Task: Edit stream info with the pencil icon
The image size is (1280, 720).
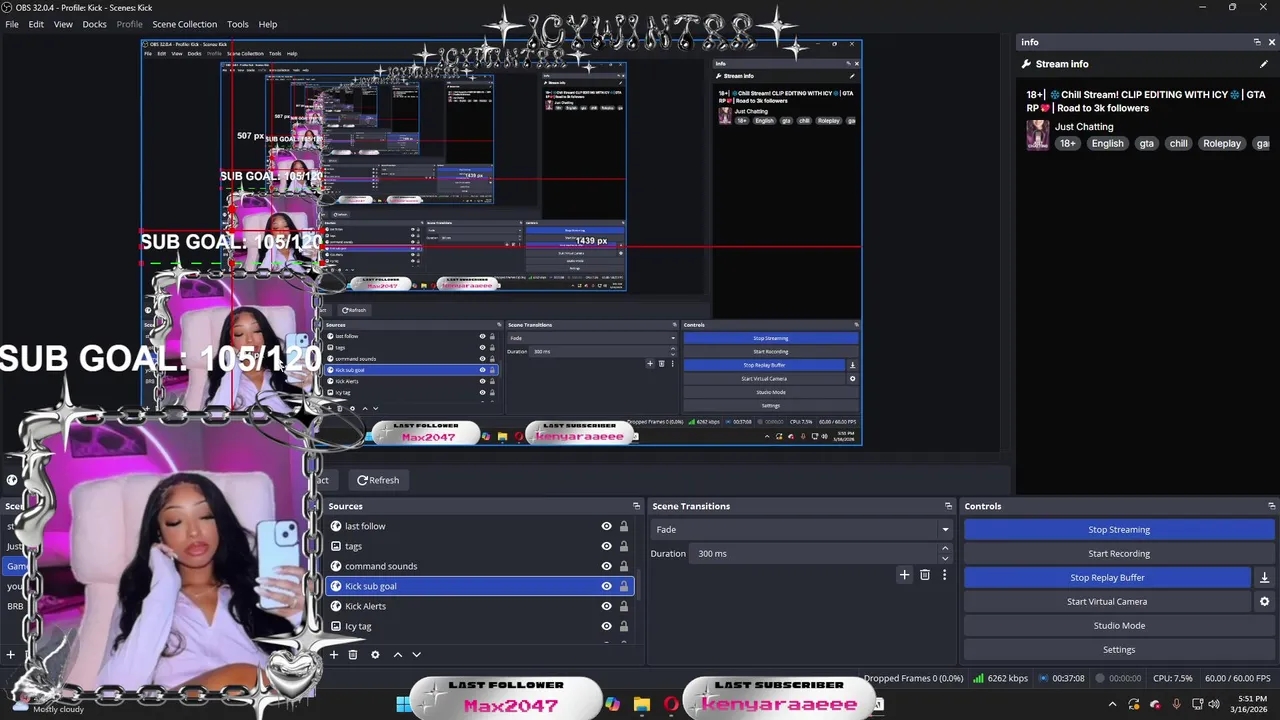Action: pyautogui.click(x=1264, y=64)
